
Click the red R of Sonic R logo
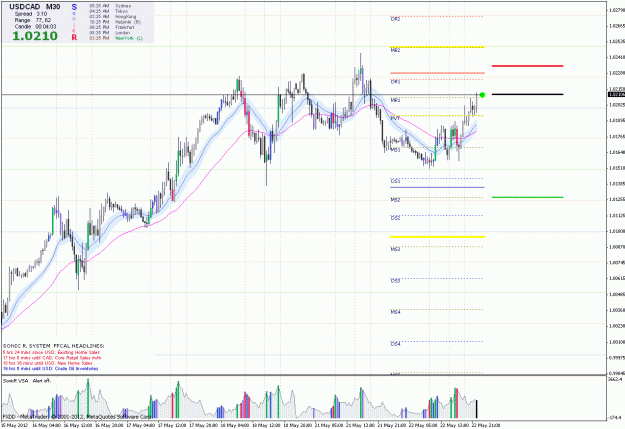click(x=74, y=37)
